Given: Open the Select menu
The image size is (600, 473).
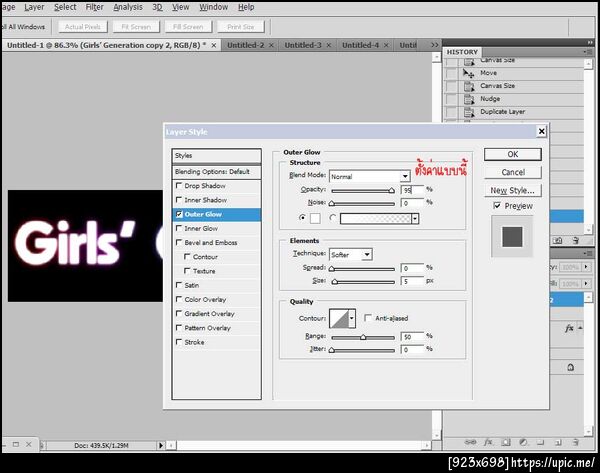Looking at the screenshot, I should (x=65, y=7).
